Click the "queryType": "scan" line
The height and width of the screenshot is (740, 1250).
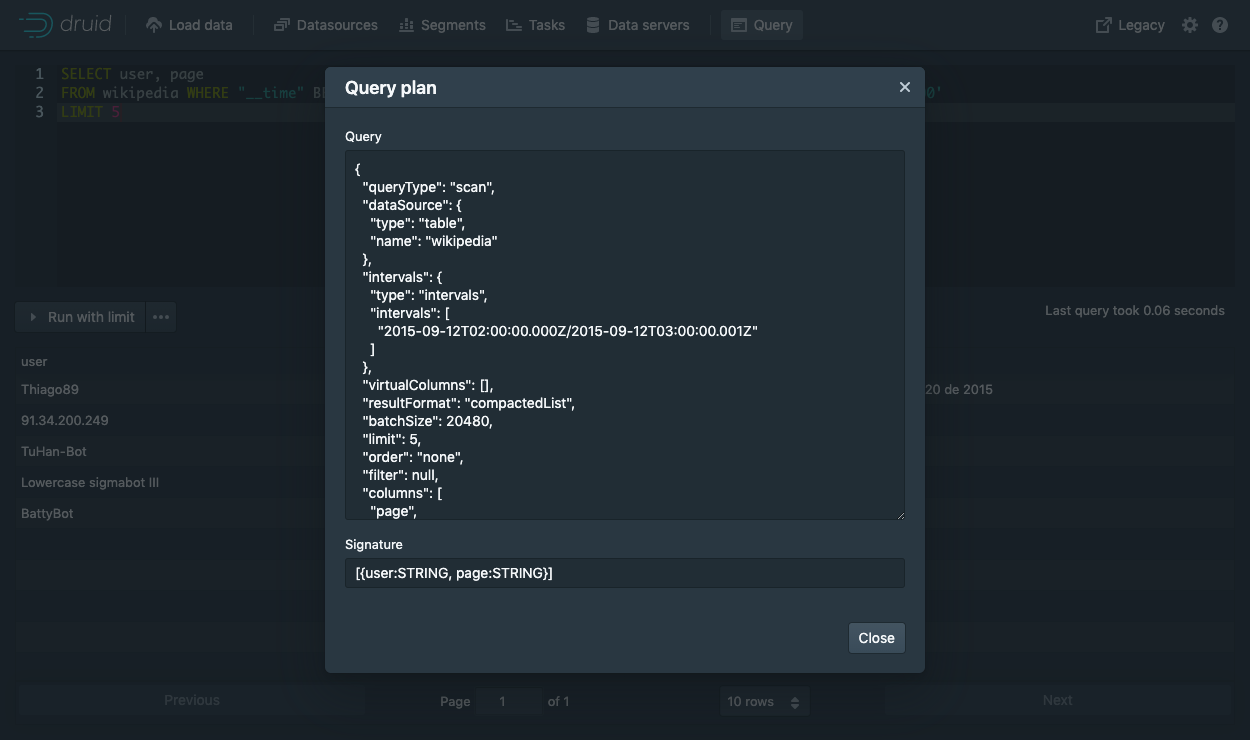pos(428,187)
